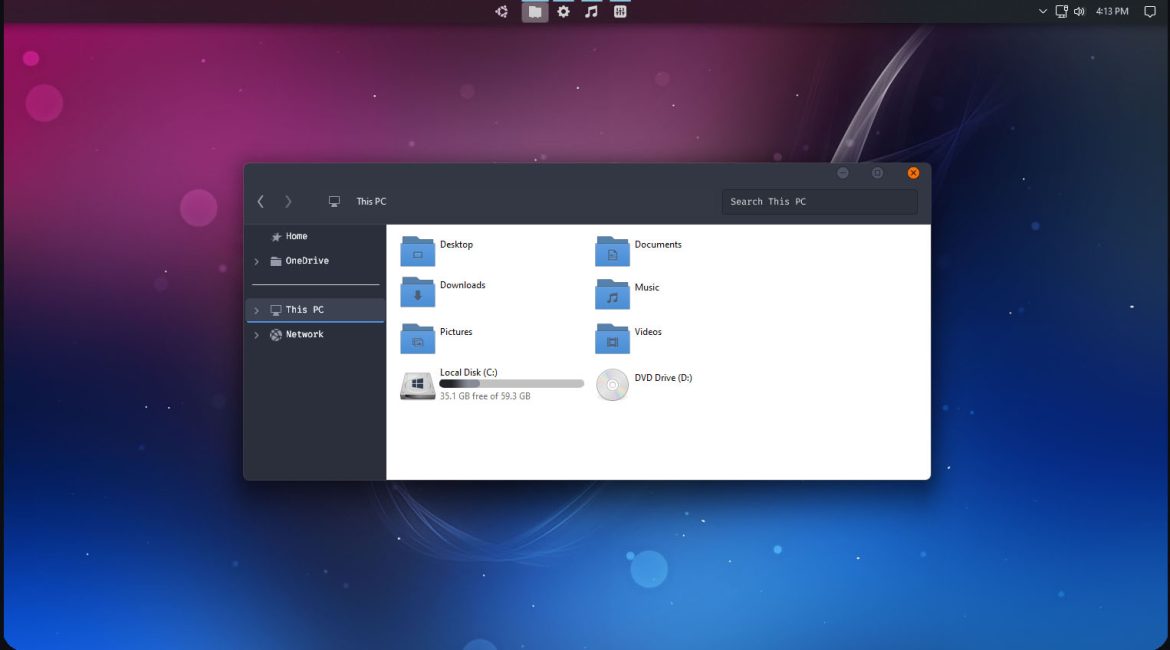Go forward using the right arrow
This screenshot has height=650, width=1170.
[x=288, y=202]
